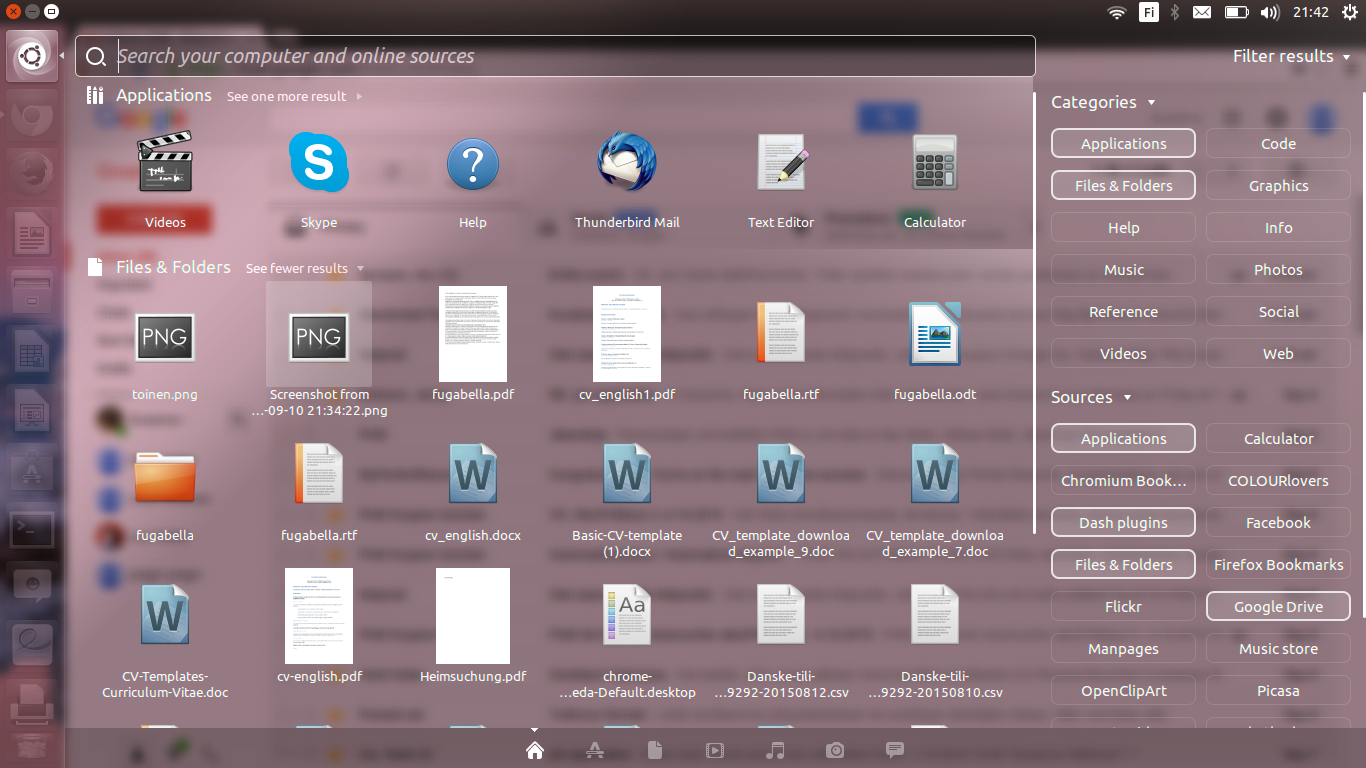
Task: Collapse the Sources filter section
Action: click(1091, 397)
